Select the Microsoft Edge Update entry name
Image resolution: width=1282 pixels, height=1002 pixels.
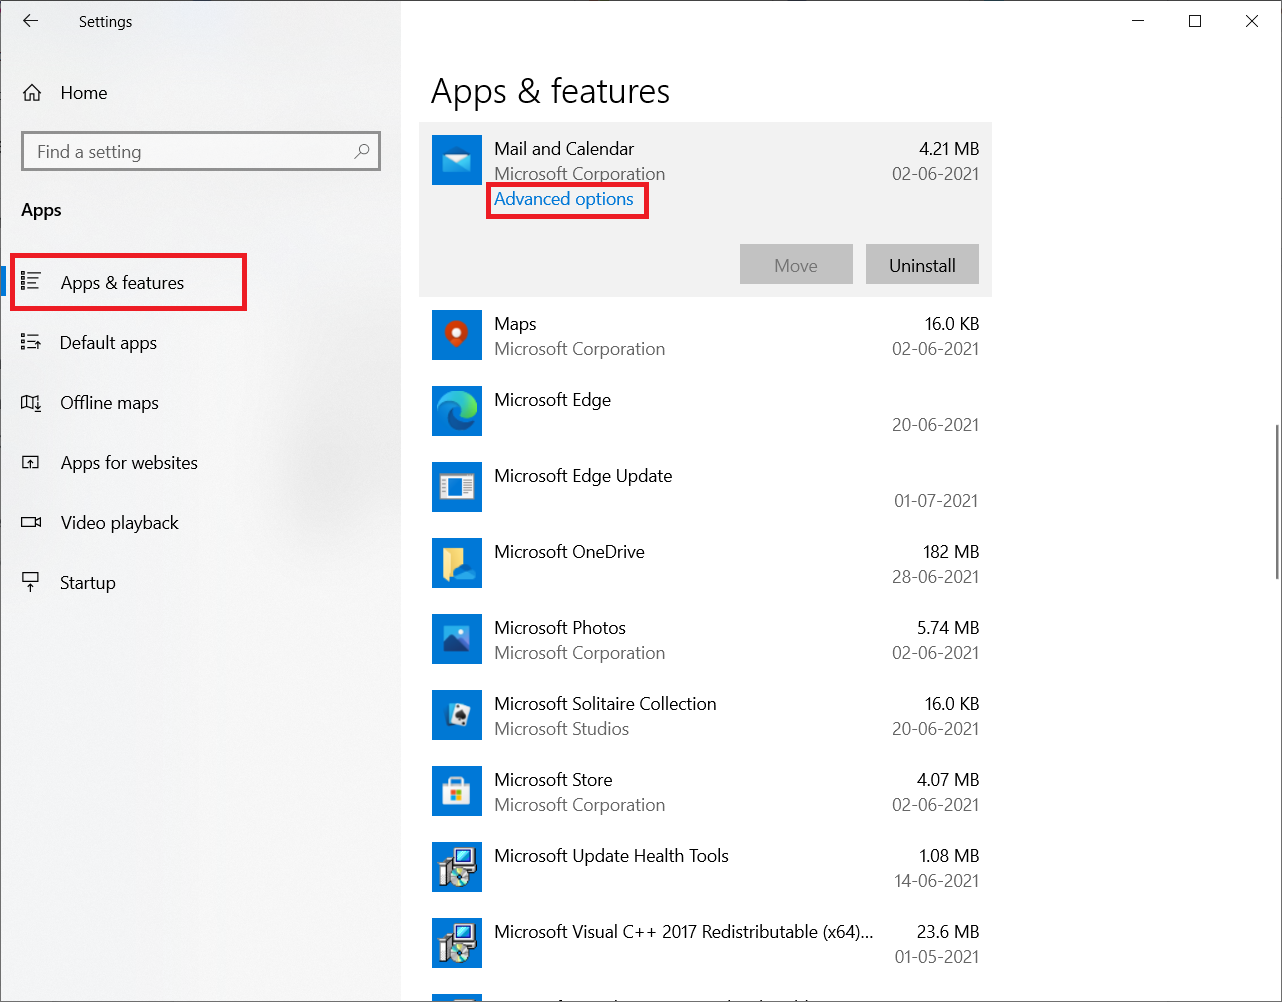pos(583,476)
